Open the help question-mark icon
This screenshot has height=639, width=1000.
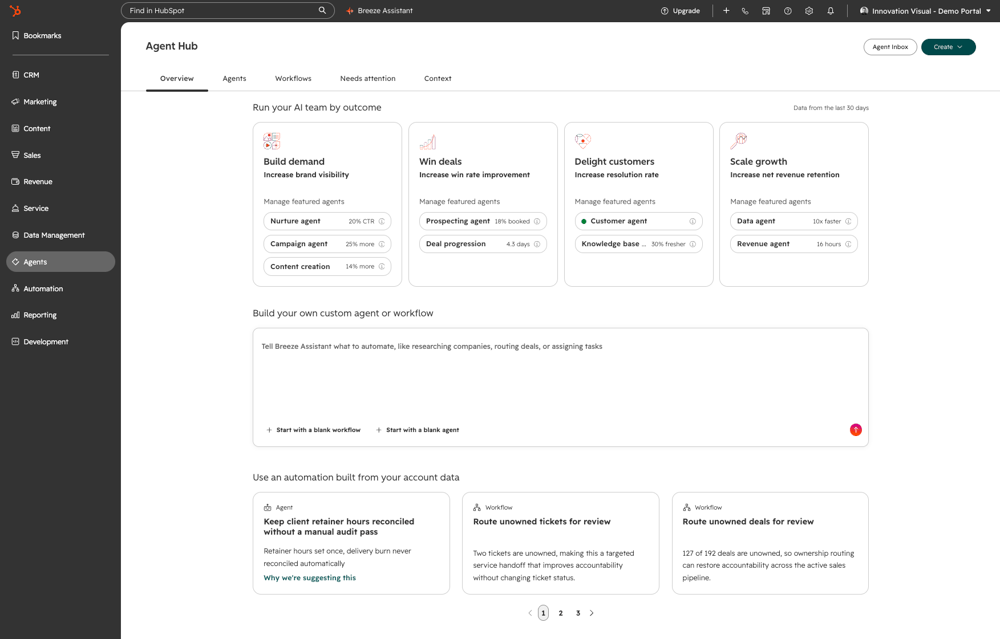tap(788, 11)
